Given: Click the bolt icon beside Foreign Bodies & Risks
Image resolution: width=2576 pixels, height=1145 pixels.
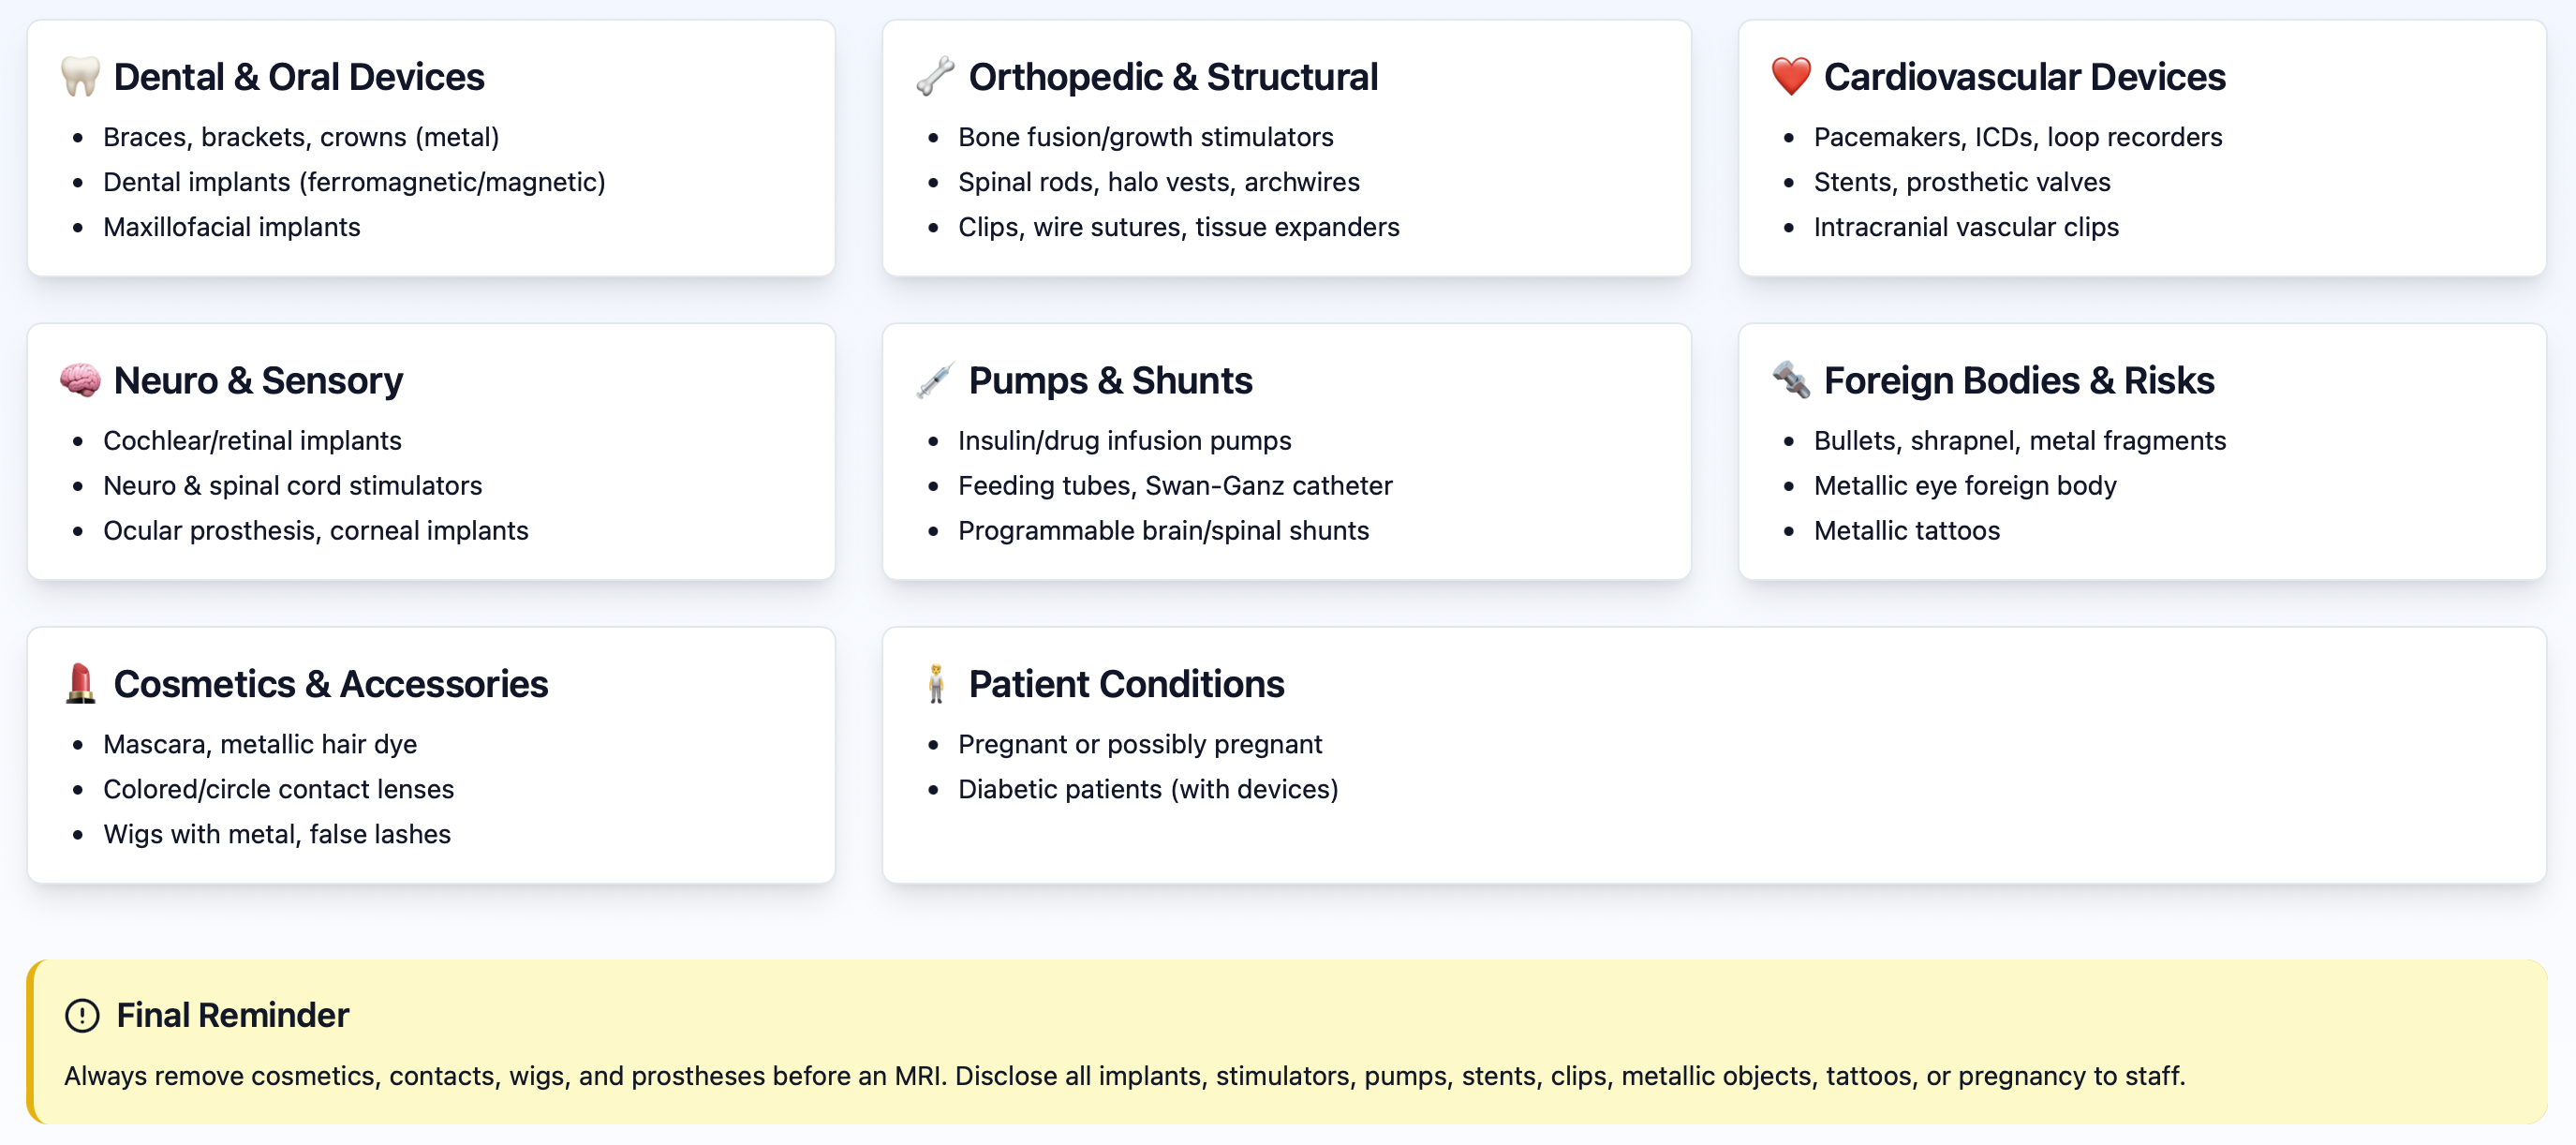Looking at the screenshot, I should pos(1790,381).
